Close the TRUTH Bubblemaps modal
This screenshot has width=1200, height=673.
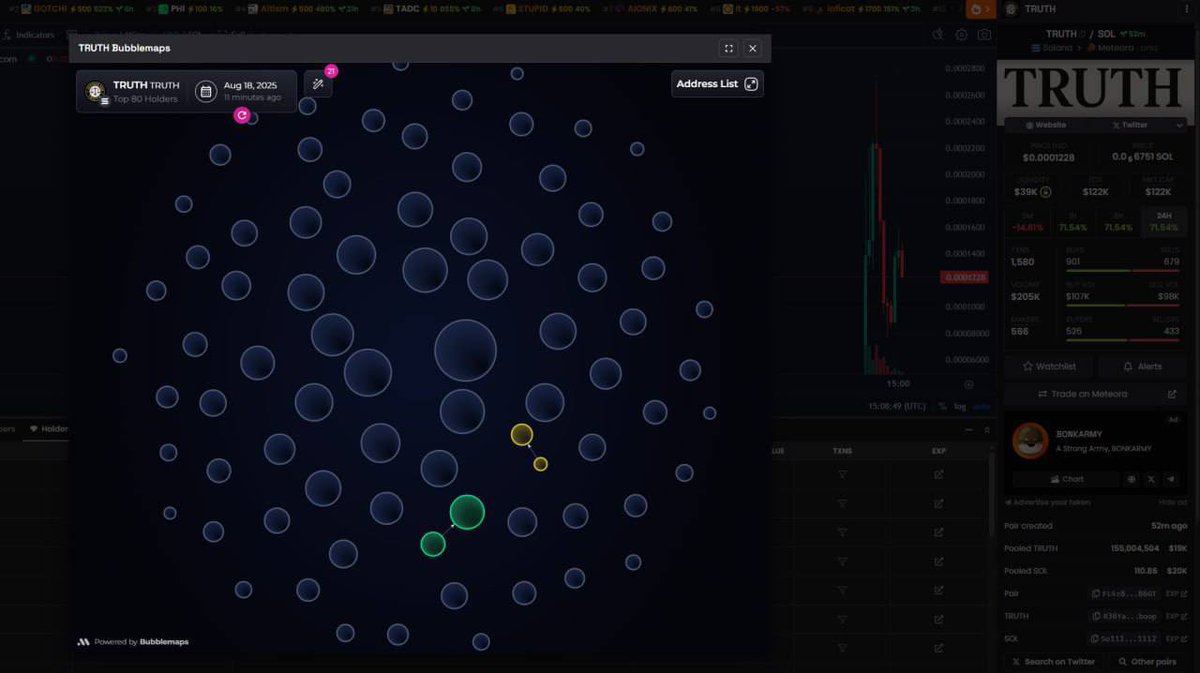(x=753, y=48)
